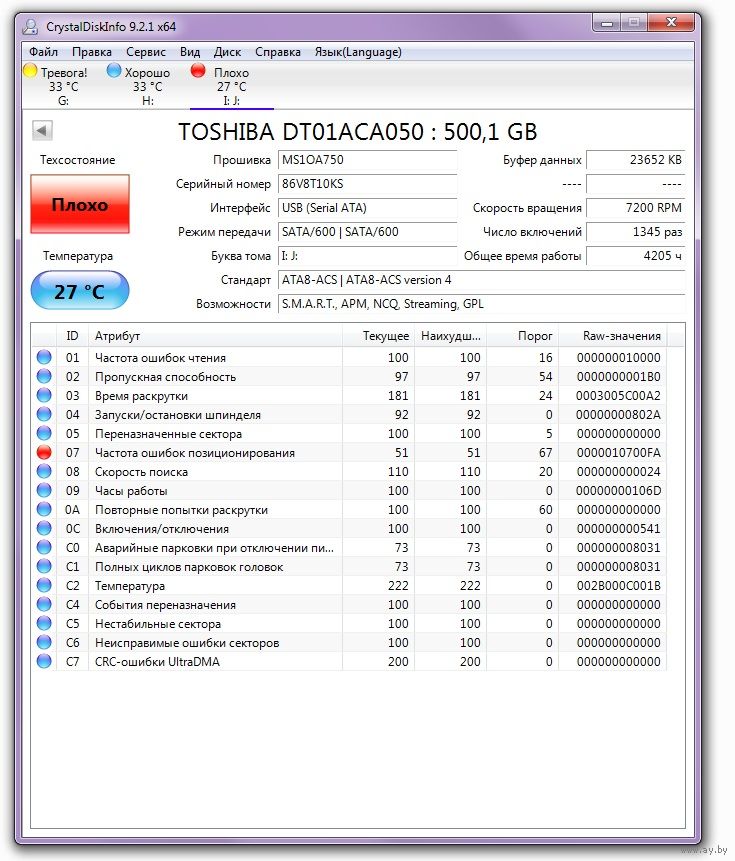Screen dimensions: 735x861
Task: Open the Диск menu
Action: (x=227, y=52)
